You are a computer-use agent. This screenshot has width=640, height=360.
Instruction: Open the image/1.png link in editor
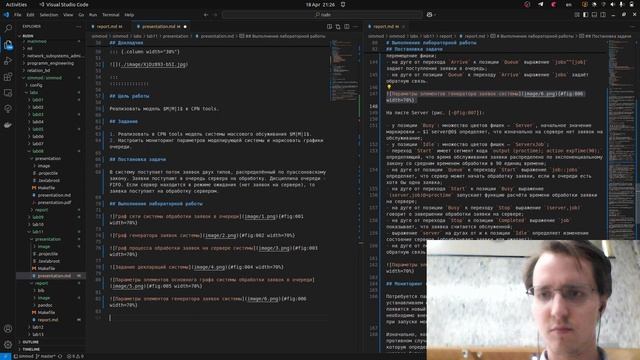coord(260,216)
